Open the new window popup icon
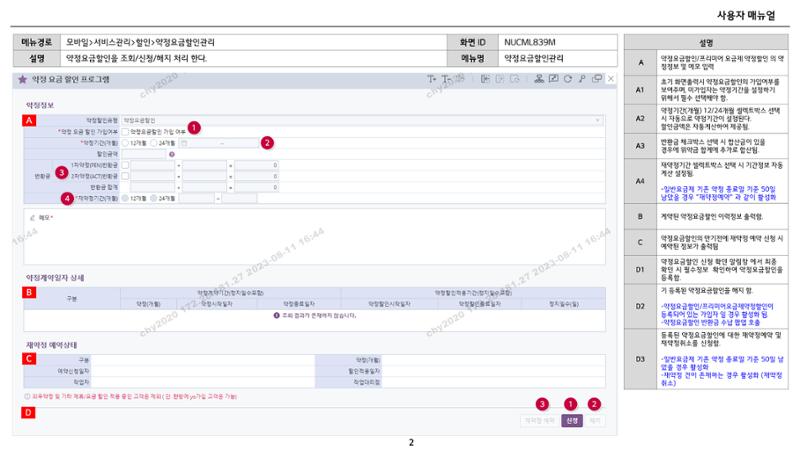800x450 pixels. pyautogui.click(x=596, y=79)
